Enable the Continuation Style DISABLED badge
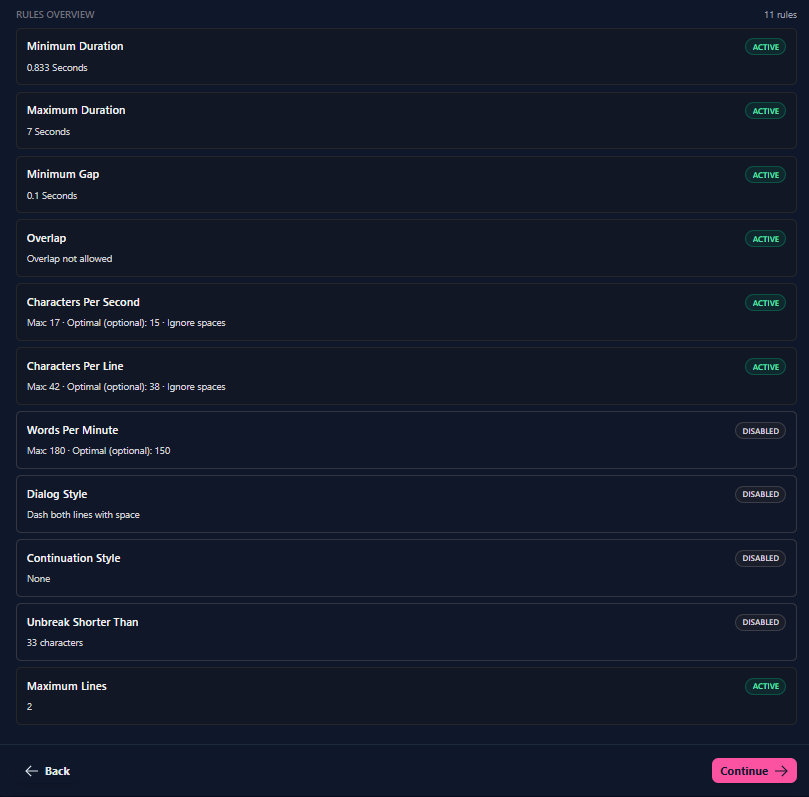The width and height of the screenshot is (809, 797). click(760, 559)
